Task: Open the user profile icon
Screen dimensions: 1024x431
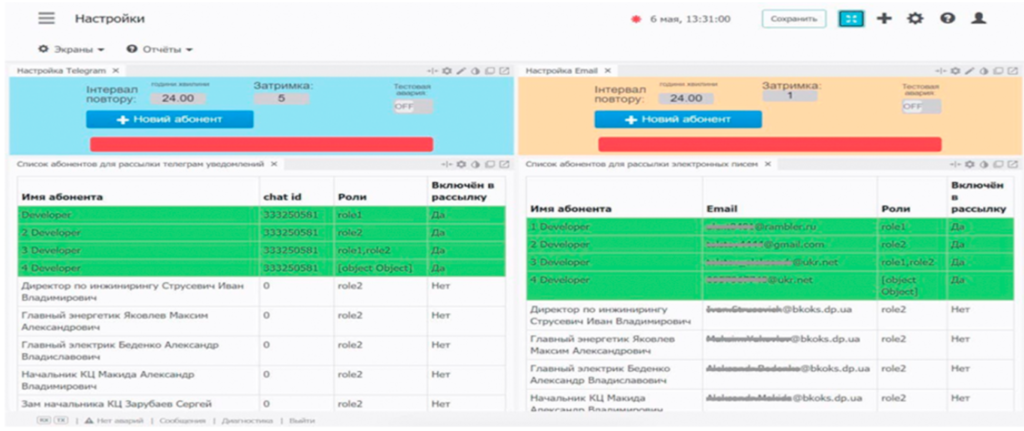Action: point(978,18)
